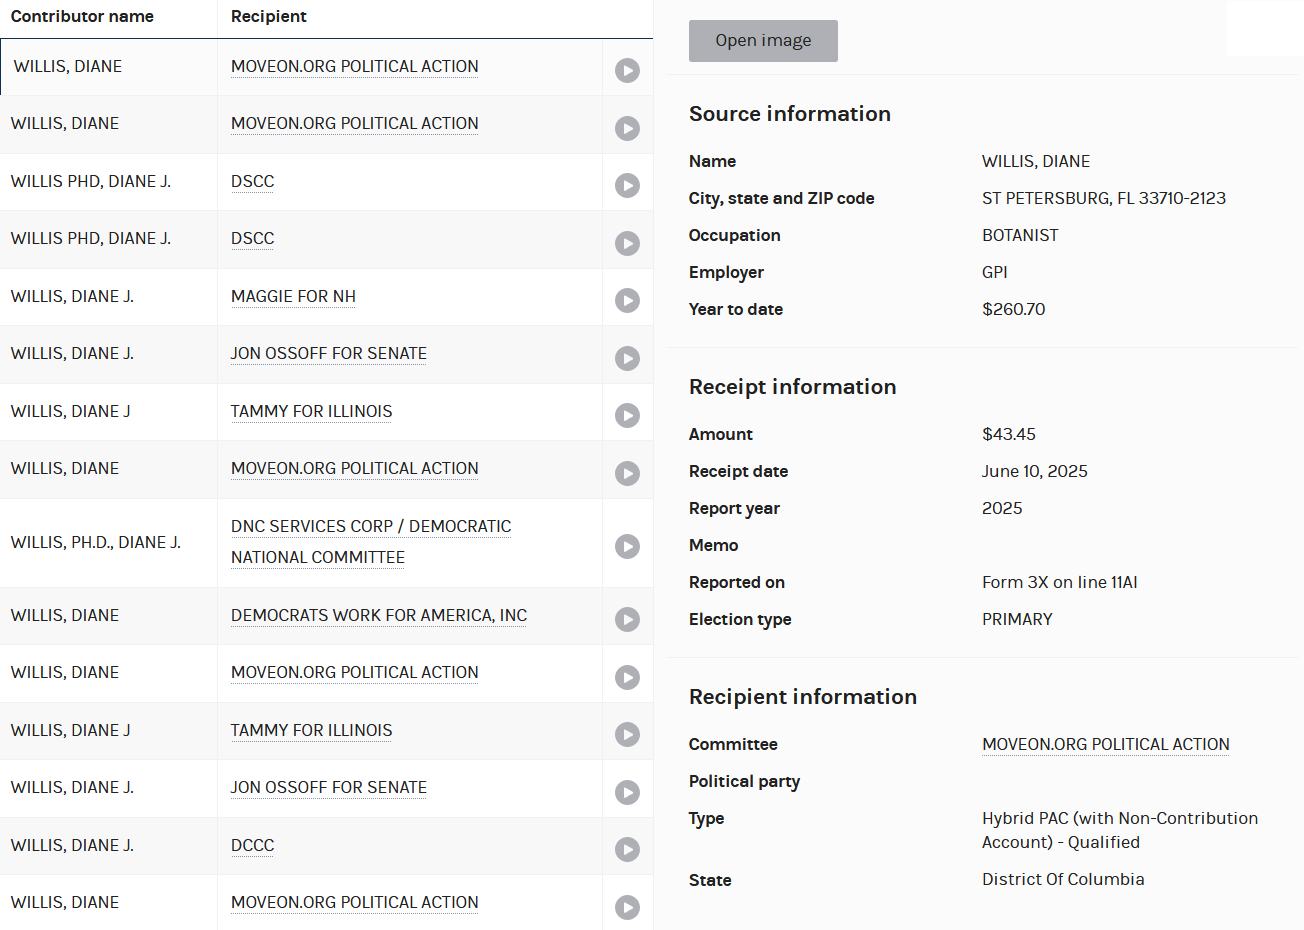
Task: Select election type value PRIMARY
Action: 1017,619
